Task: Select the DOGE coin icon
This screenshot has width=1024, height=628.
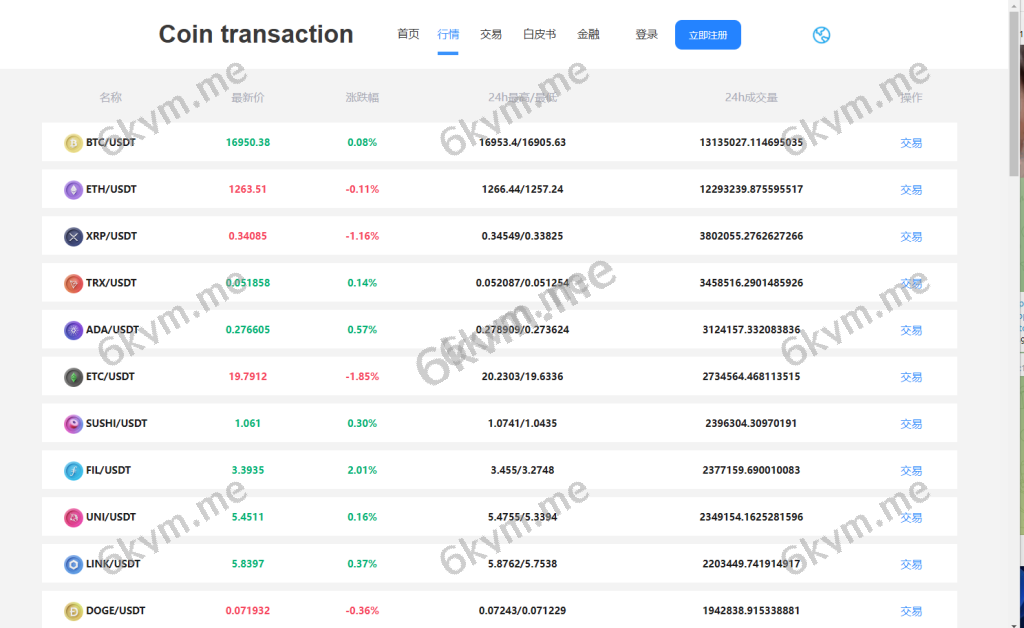Action: click(72, 611)
